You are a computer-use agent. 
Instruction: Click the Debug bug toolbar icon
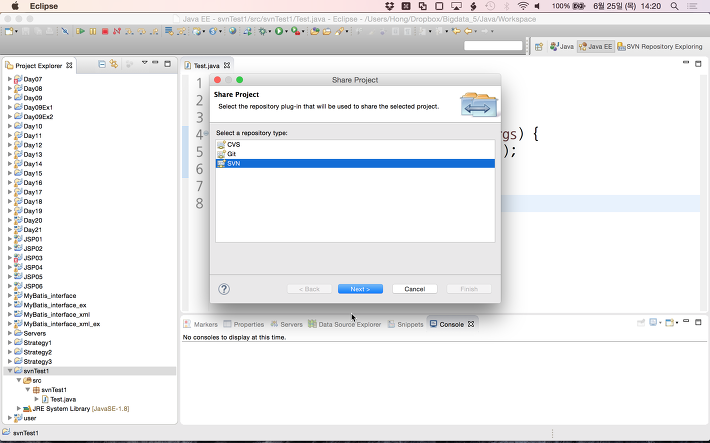(262, 31)
